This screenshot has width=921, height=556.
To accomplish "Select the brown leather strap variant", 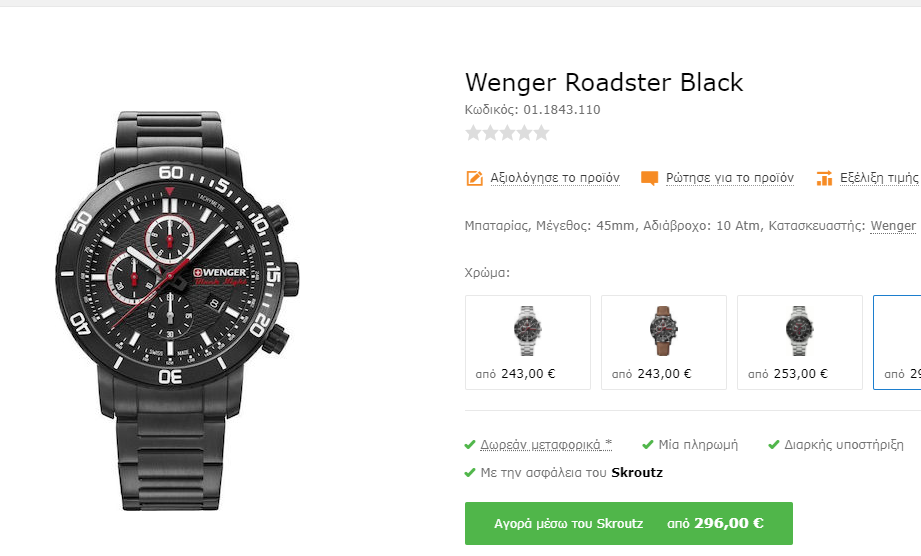I will pyautogui.click(x=664, y=342).
